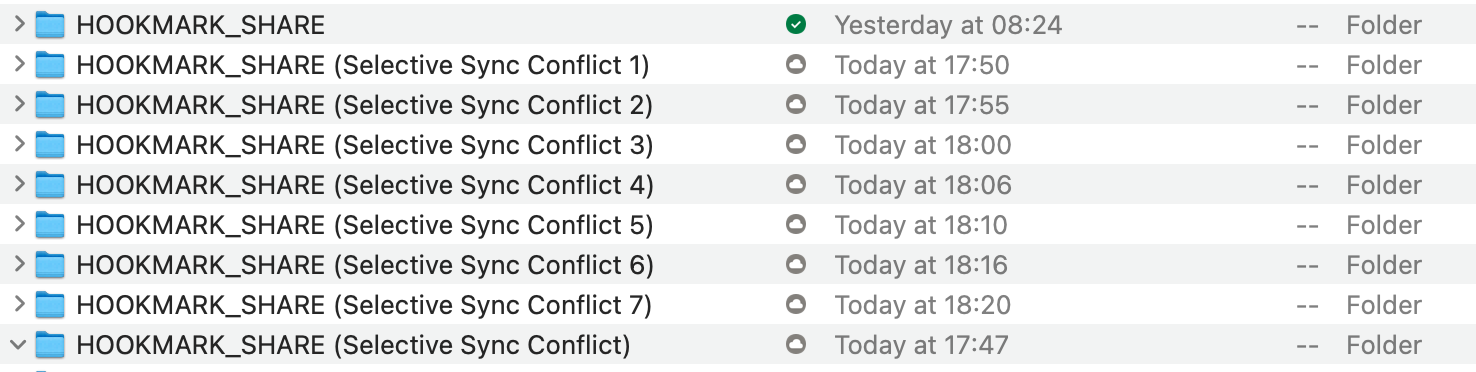Expand Selective Sync Conflict 6 disclosure arrow
The width and height of the screenshot is (1476, 372).
18,265
